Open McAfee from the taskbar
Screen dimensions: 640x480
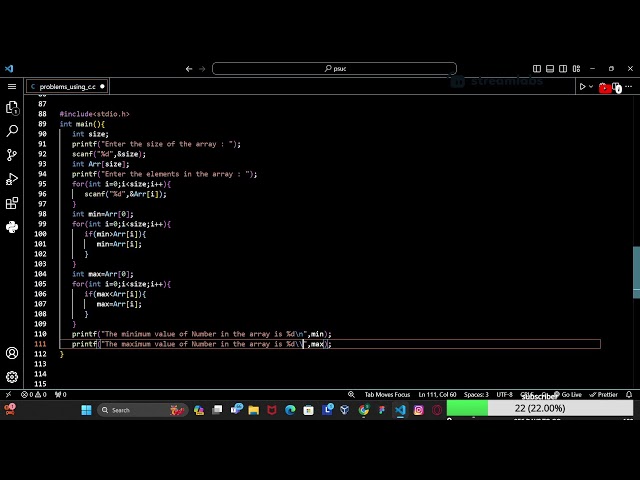(x=272, y=410)
